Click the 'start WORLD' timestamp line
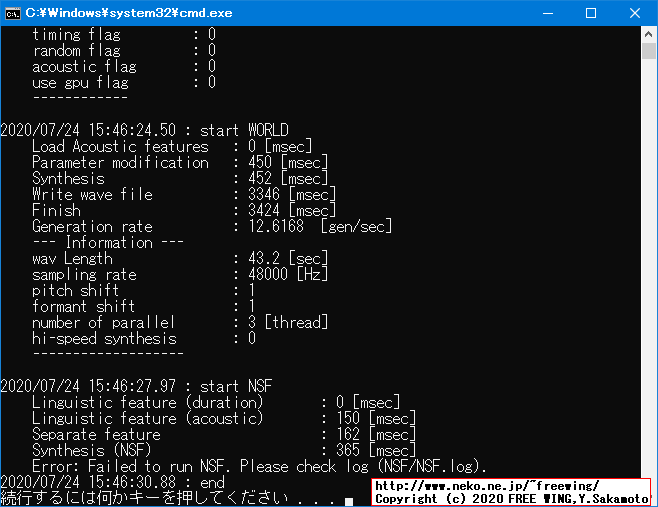This screenshot has height=507, width=658. click(x=145, y=130)
